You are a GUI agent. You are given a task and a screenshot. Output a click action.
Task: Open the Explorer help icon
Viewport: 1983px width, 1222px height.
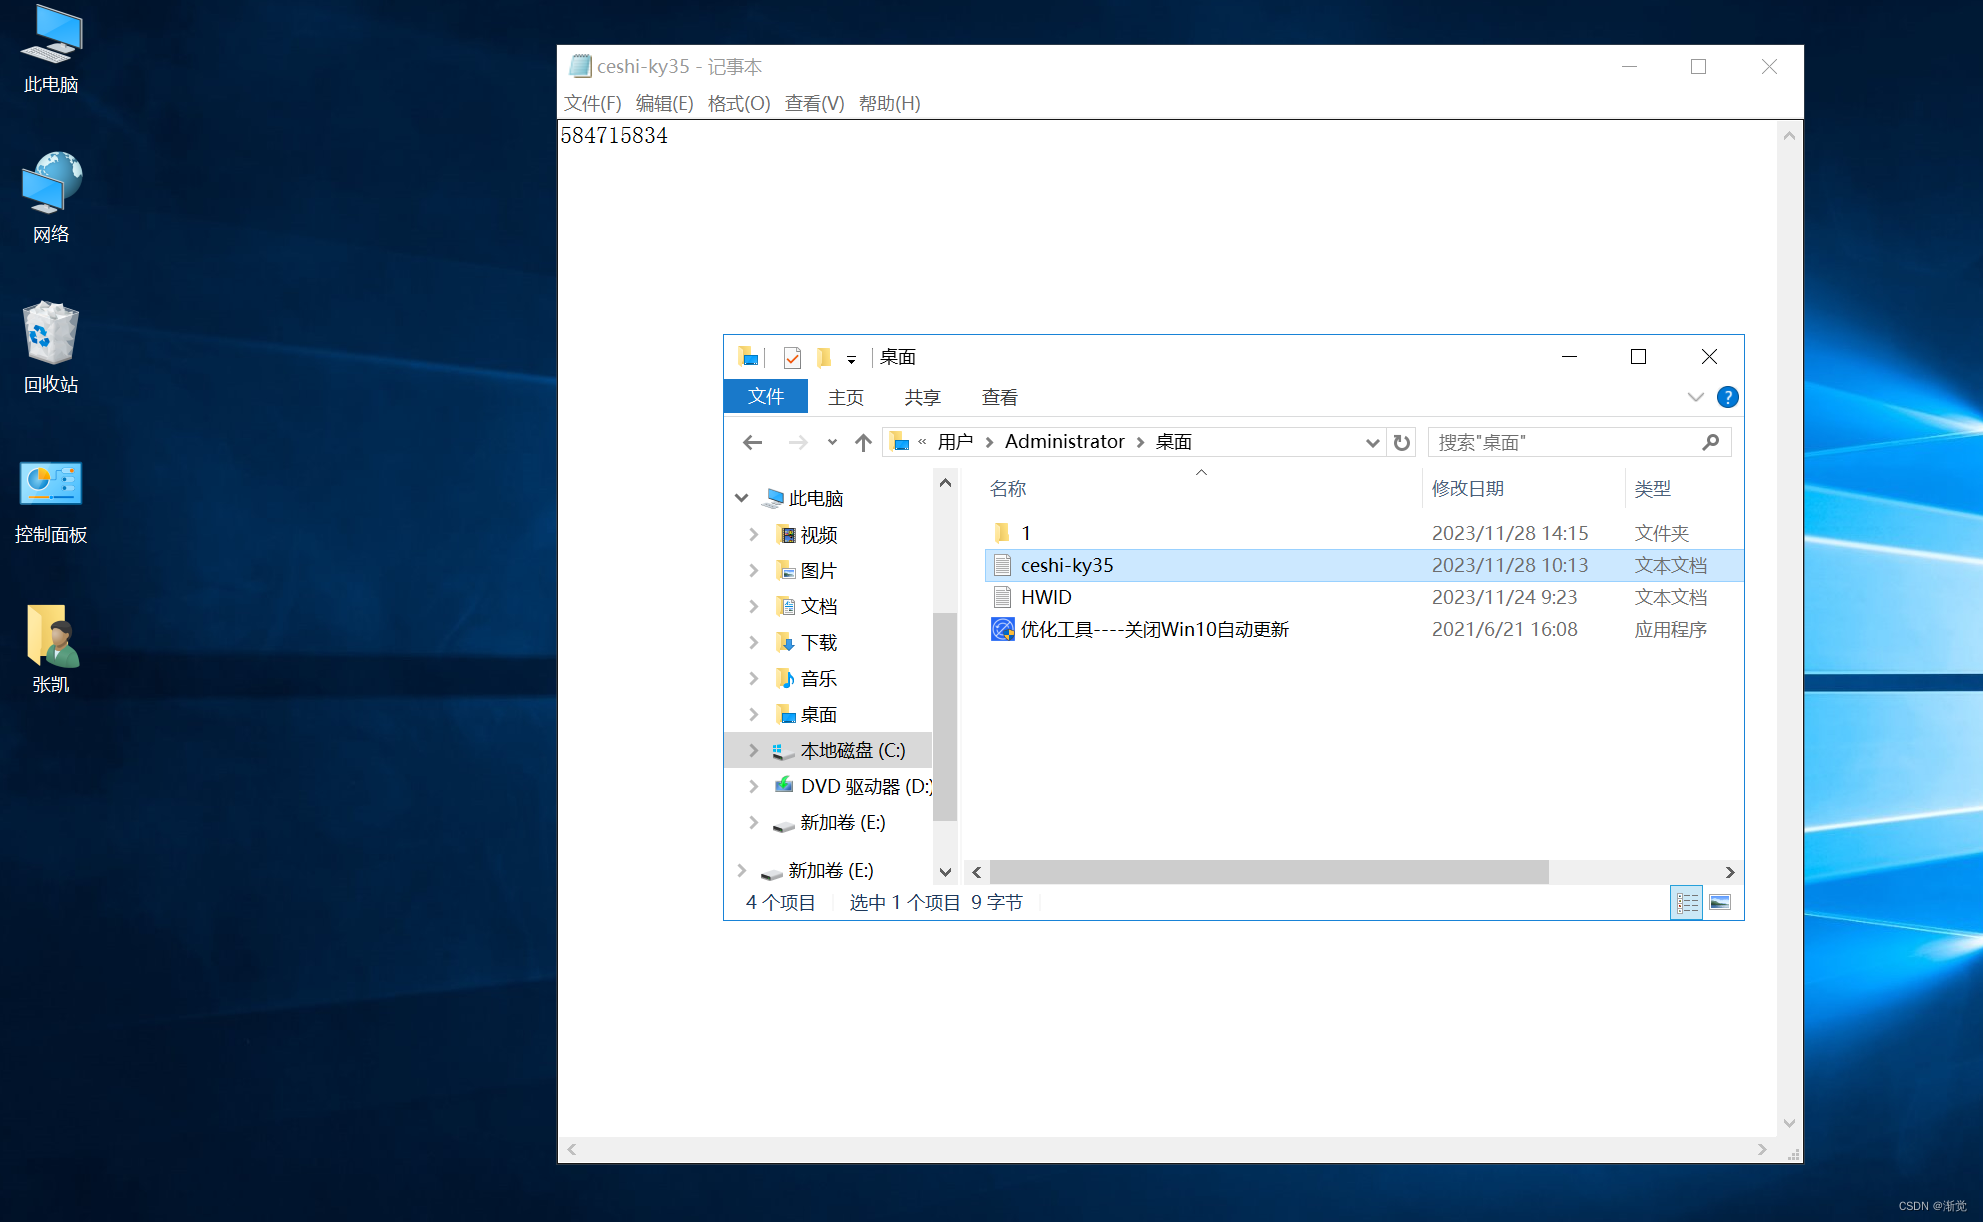click(x=1727, y=397)
